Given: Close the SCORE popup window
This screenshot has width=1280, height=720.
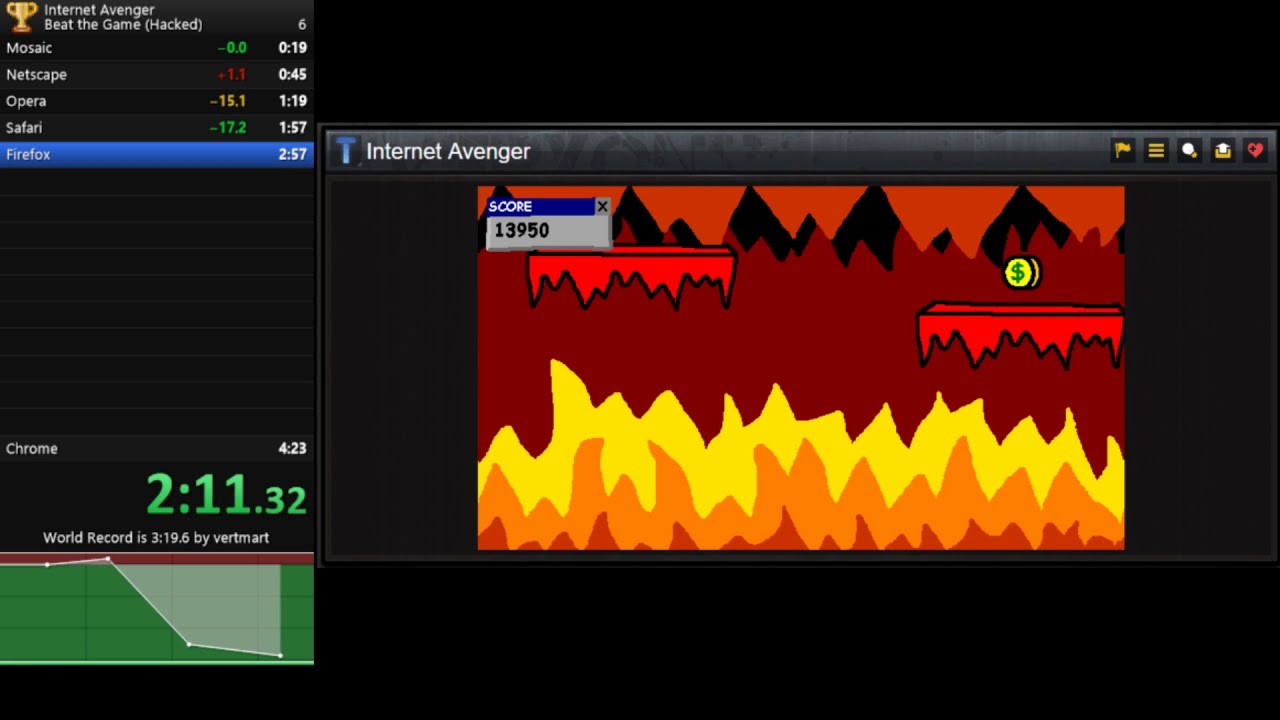Looking at the screenshot, I should [x=602, y=206].
